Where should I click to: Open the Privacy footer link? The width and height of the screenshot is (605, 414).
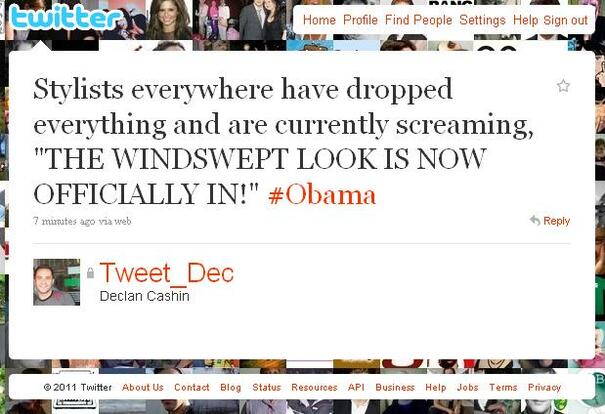[544, 387]
